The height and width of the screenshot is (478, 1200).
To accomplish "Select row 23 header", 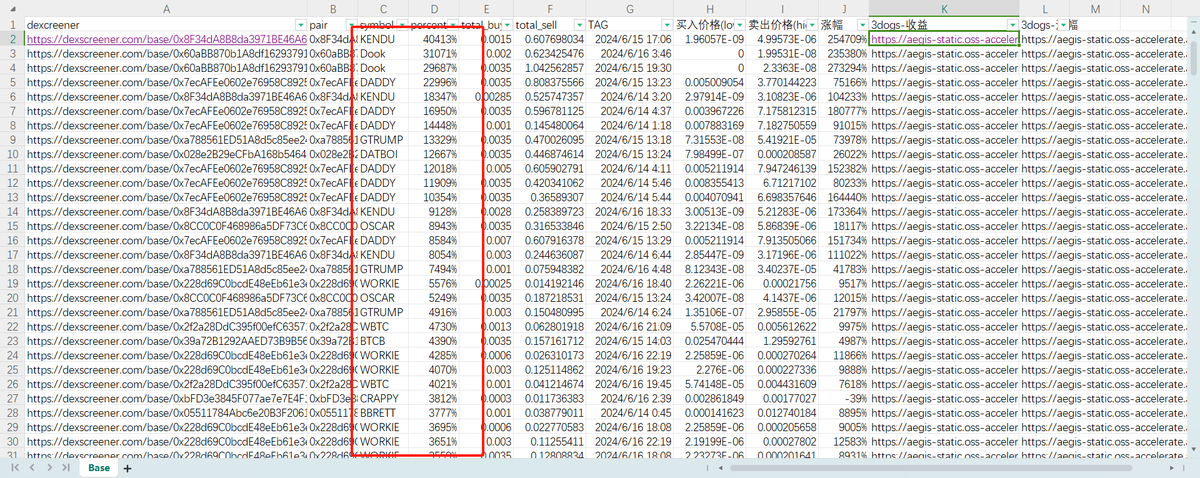I will [12, 341].
